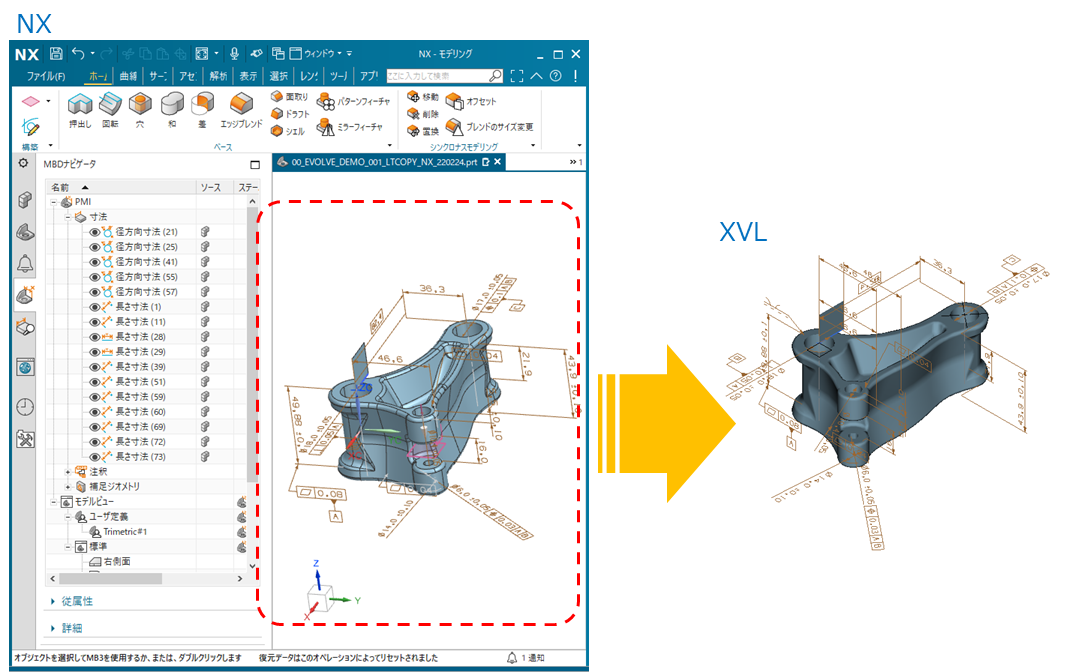
Task: Open the bell notification sidebar icon
Action: [25, 263]
